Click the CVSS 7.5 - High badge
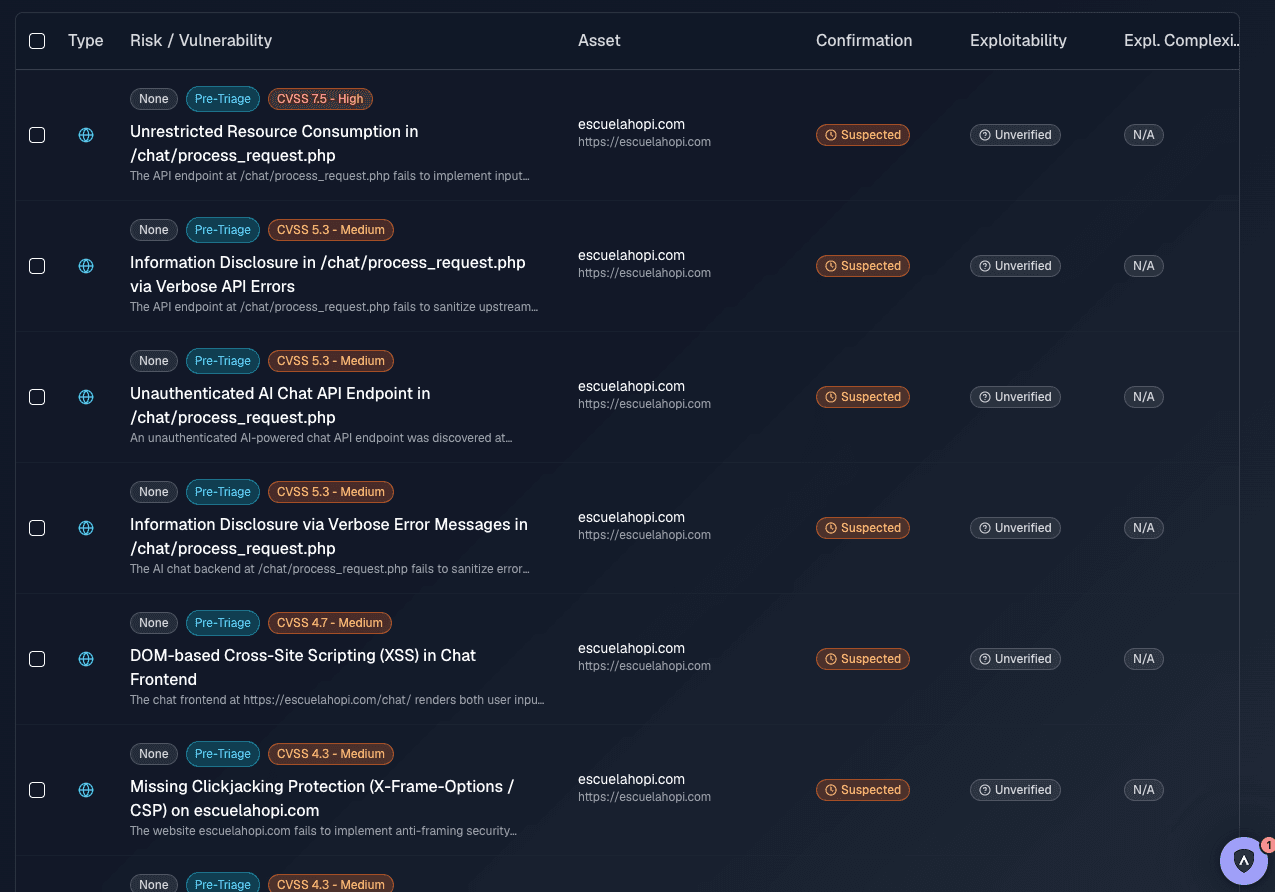1275x892 pixels. [320, 99]
